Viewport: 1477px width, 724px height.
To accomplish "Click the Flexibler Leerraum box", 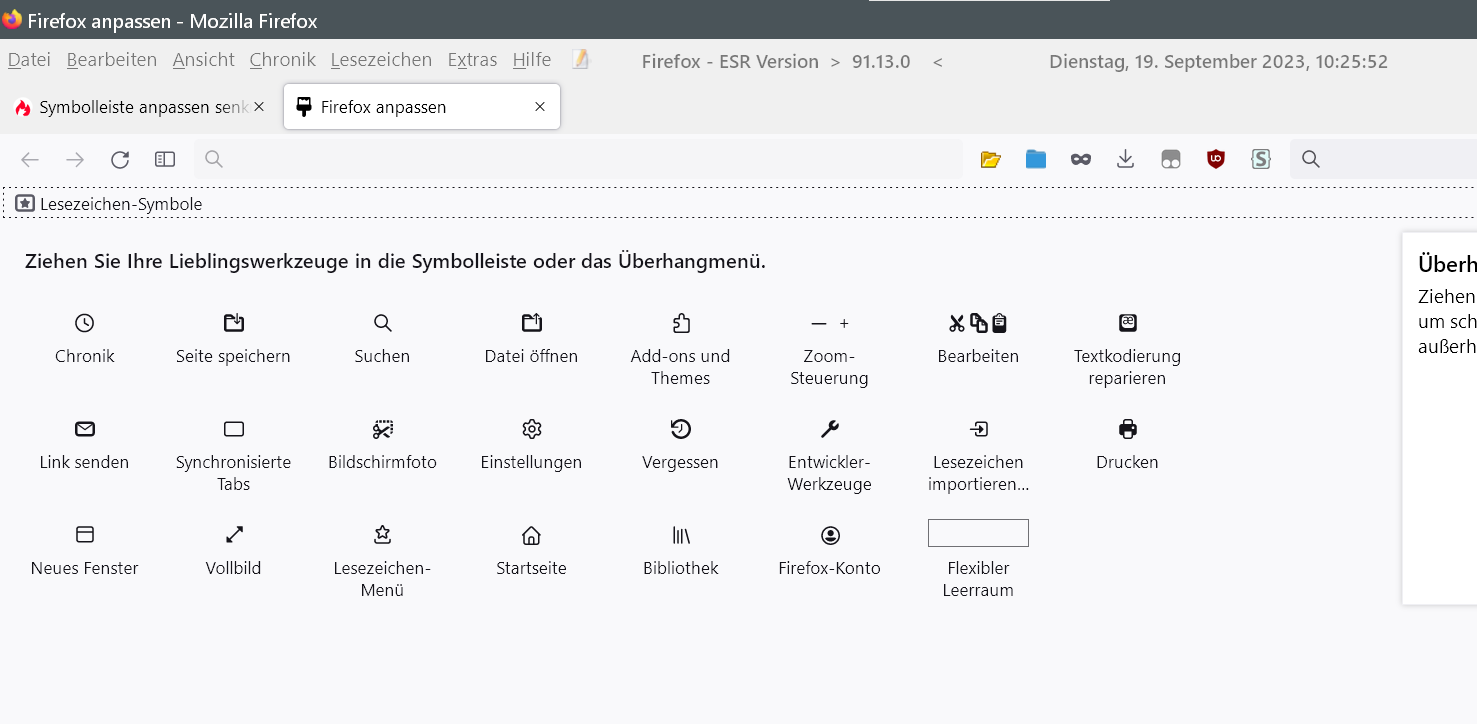I will 978,533.
